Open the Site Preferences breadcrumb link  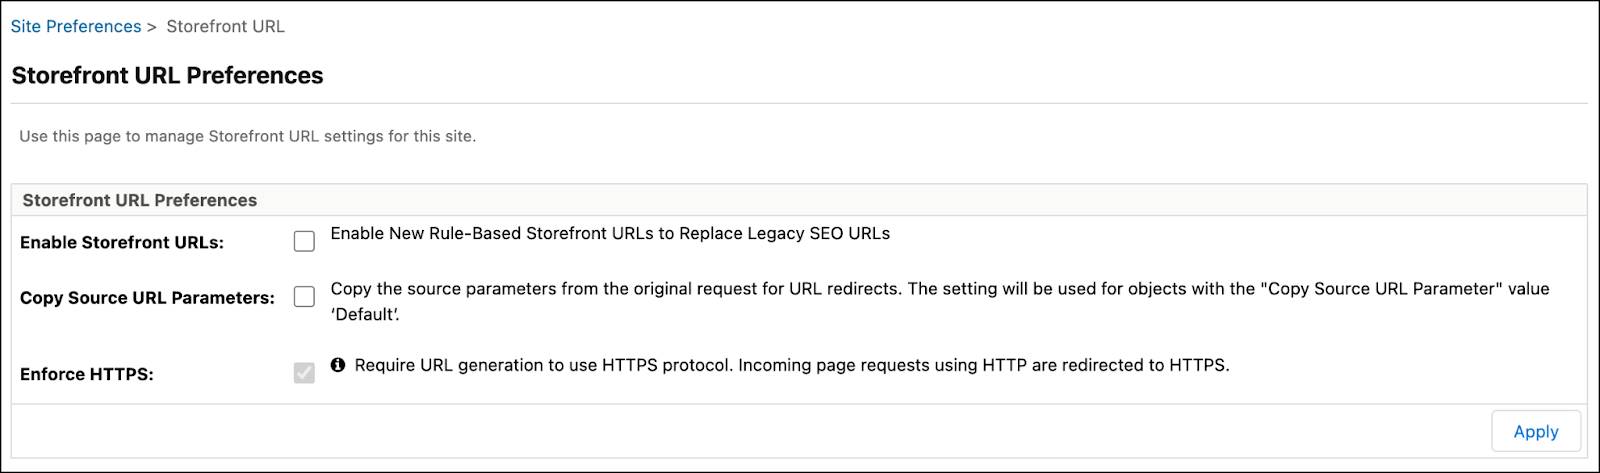[x=76, y=26]
